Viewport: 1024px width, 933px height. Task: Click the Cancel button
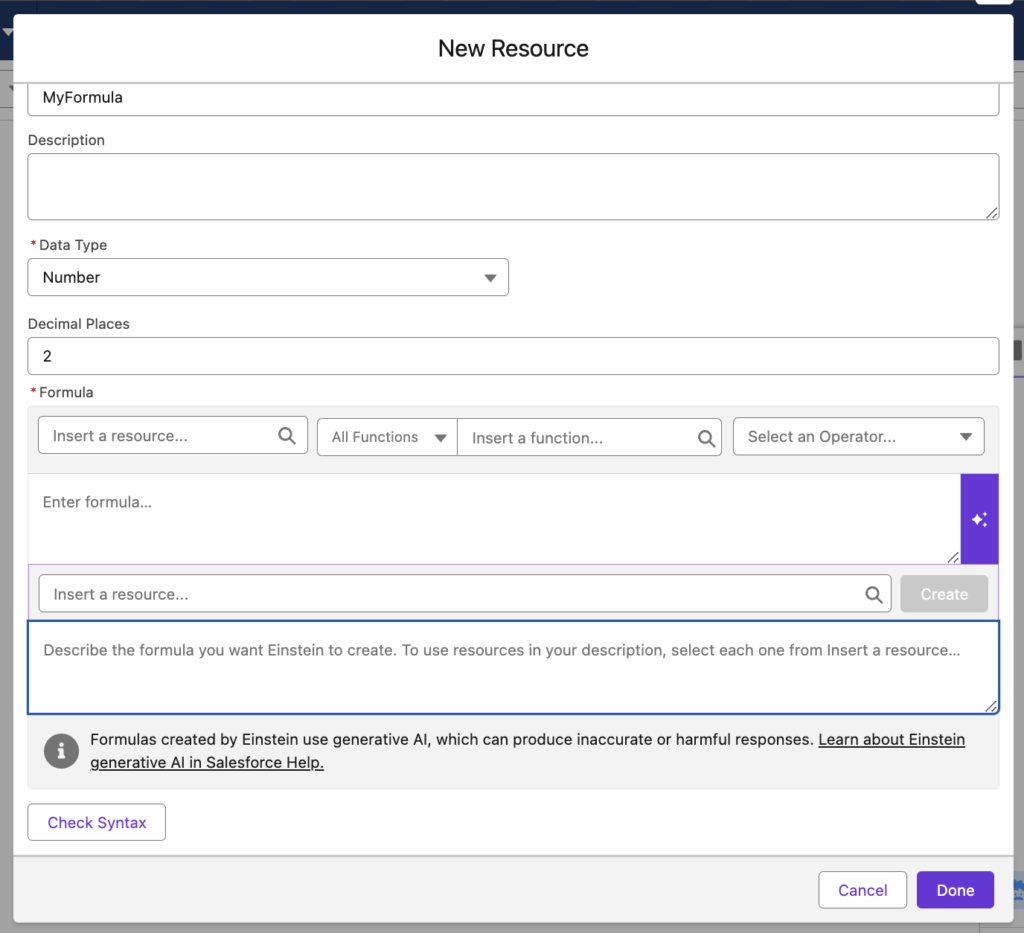[862, 890]
